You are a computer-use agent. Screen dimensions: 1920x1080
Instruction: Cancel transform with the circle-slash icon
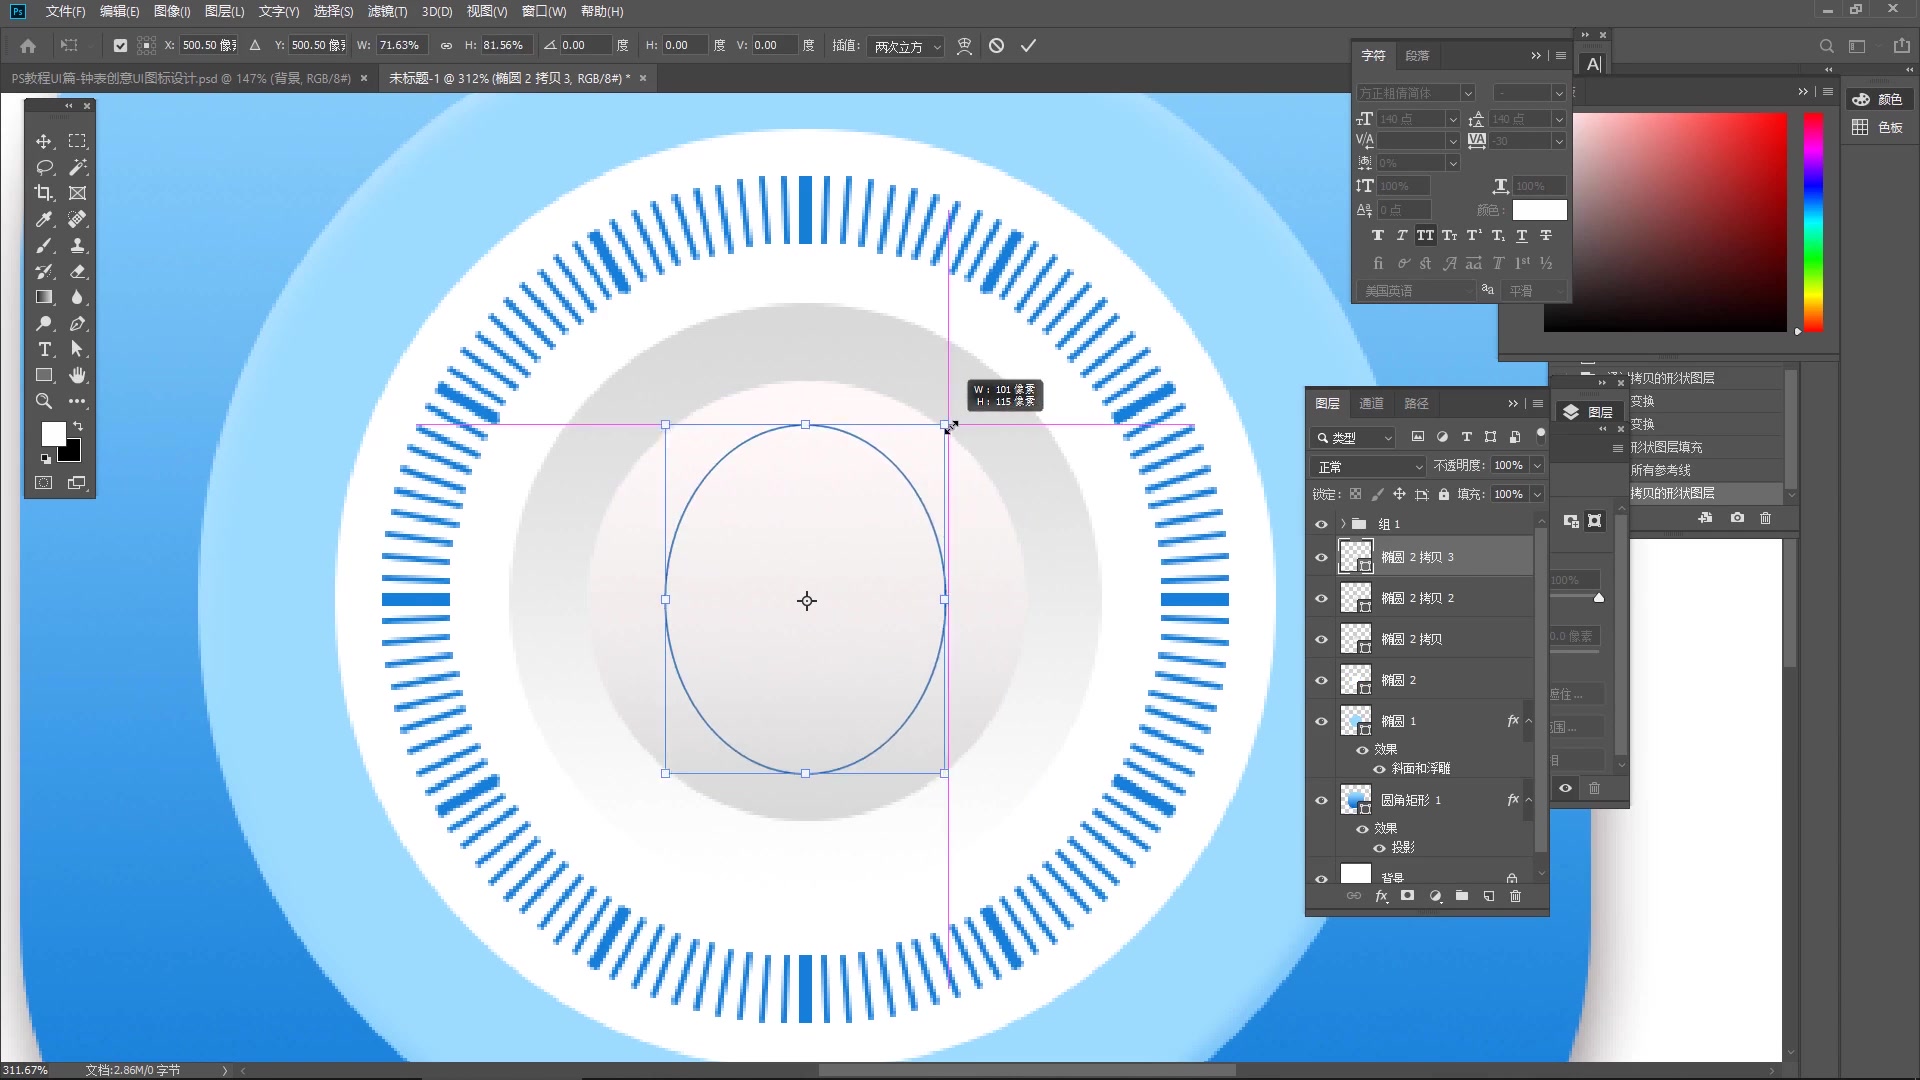996,46
